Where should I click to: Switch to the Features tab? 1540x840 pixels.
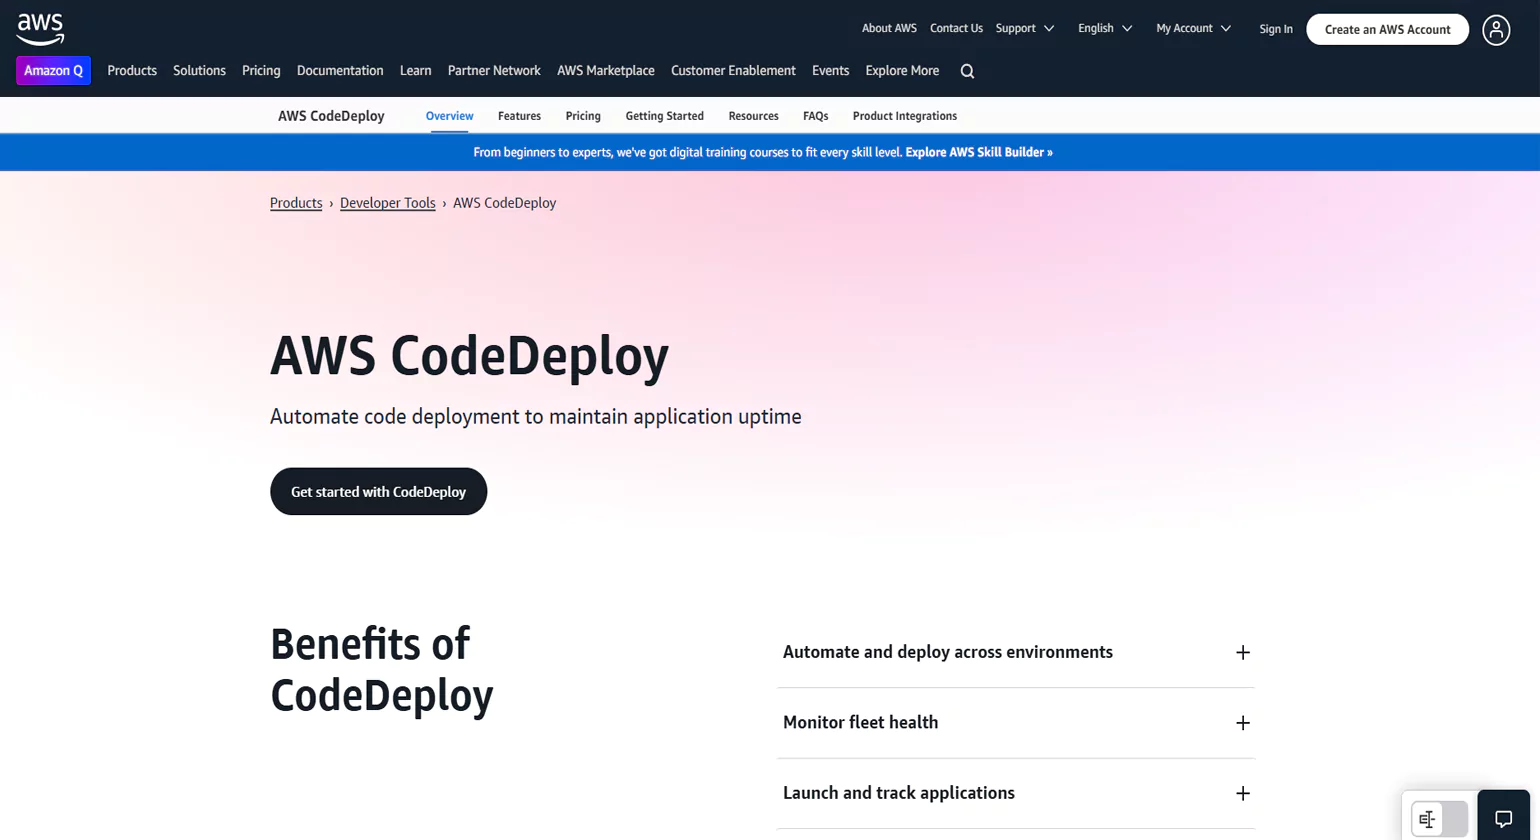click(519, 116)
